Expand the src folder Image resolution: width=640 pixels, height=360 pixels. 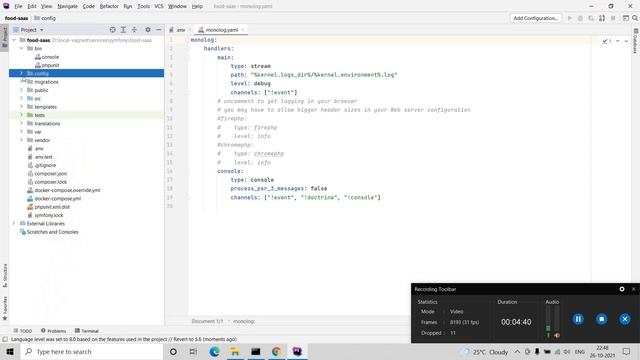click(x=21, y=98)
